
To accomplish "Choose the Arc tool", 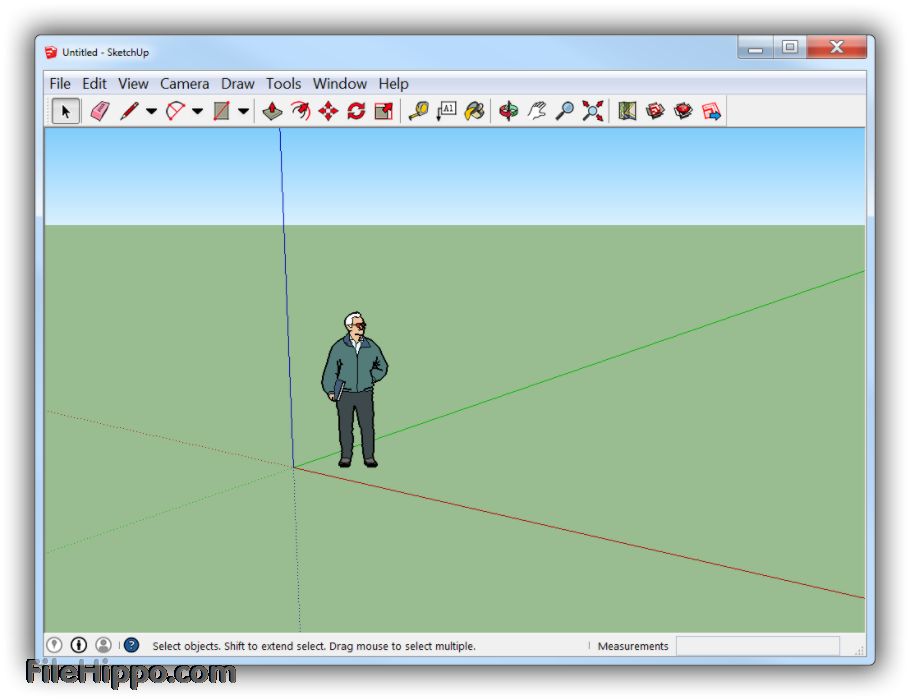I will coord(175,111).
